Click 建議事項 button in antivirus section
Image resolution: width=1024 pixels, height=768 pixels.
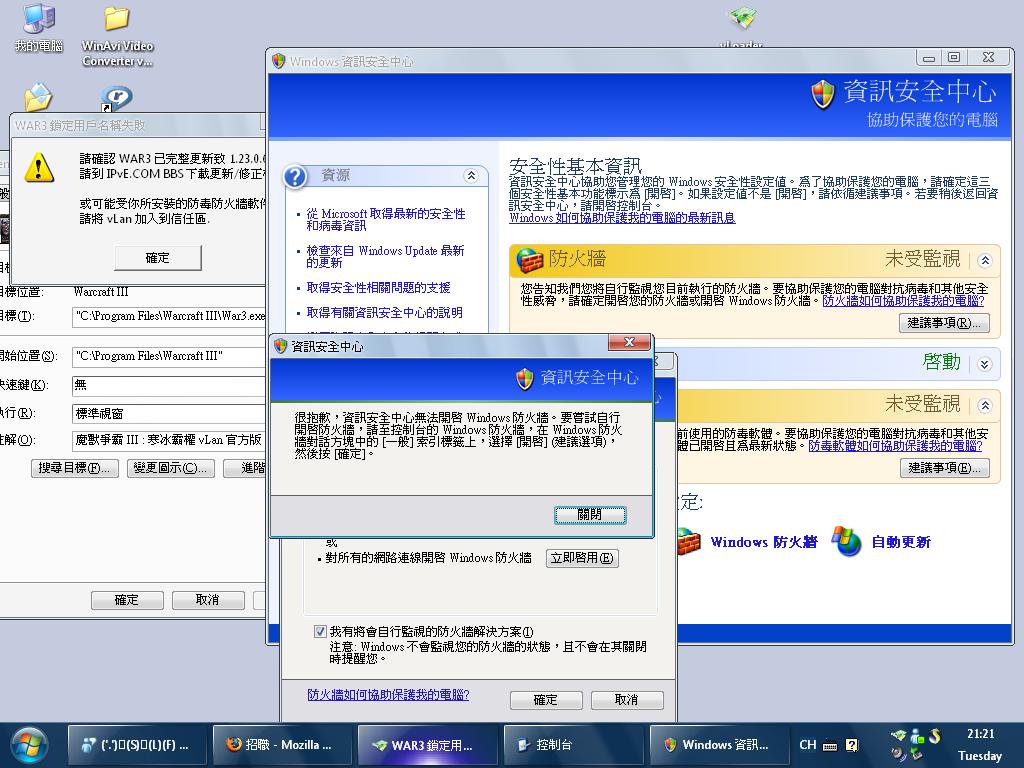944,468
